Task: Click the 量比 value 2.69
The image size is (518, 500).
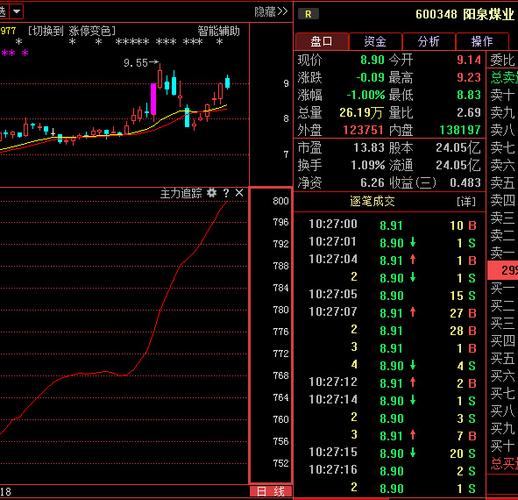Action: (x=469, y=113)
